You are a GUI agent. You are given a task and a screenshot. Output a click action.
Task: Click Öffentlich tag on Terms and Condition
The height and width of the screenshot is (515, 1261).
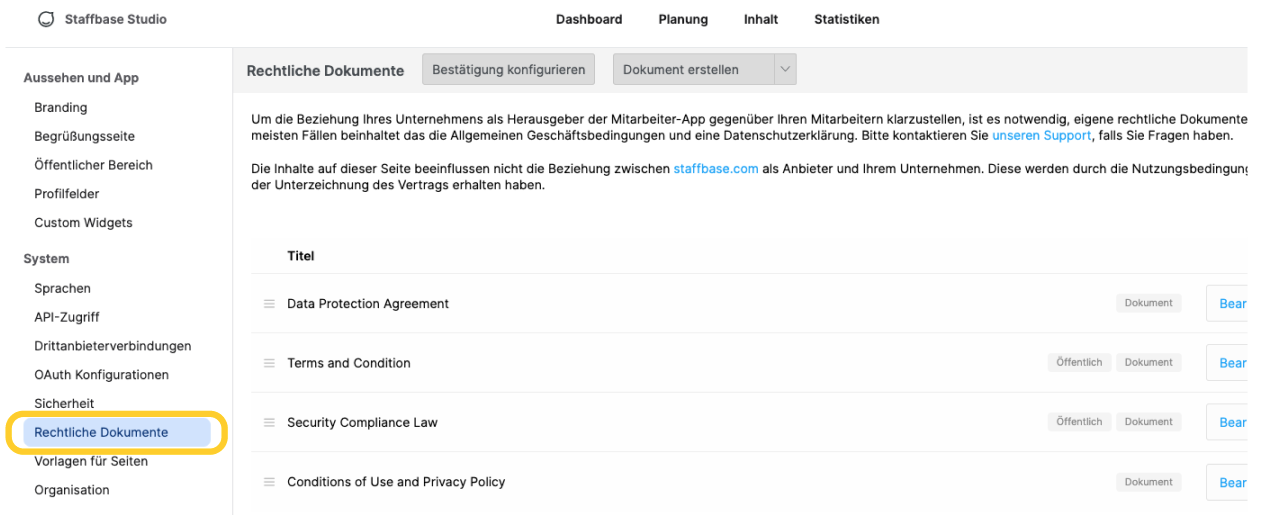[x=1079, y=362]
